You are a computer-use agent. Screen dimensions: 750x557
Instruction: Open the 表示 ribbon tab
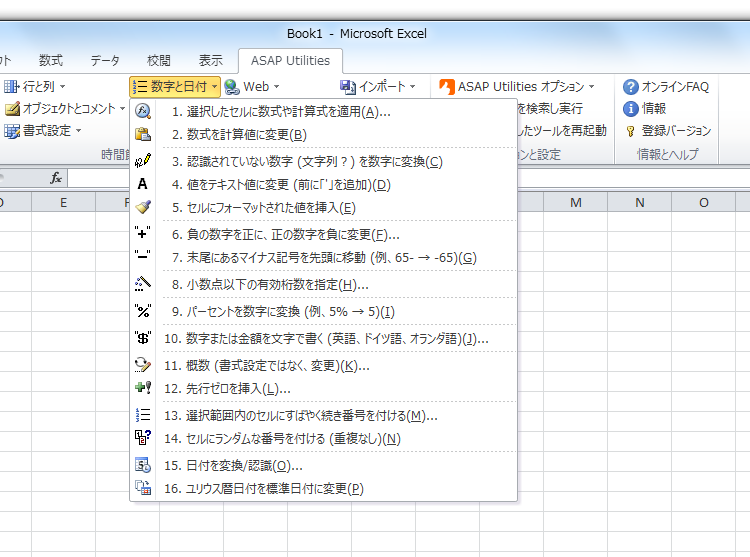(211, 60)
